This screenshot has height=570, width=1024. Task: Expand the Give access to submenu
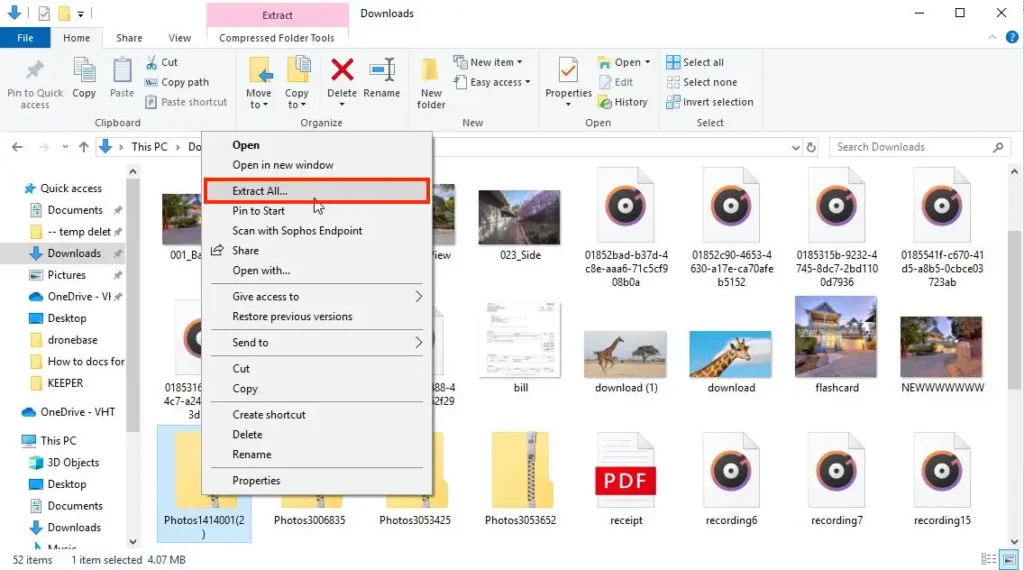[x=418, y=296]
